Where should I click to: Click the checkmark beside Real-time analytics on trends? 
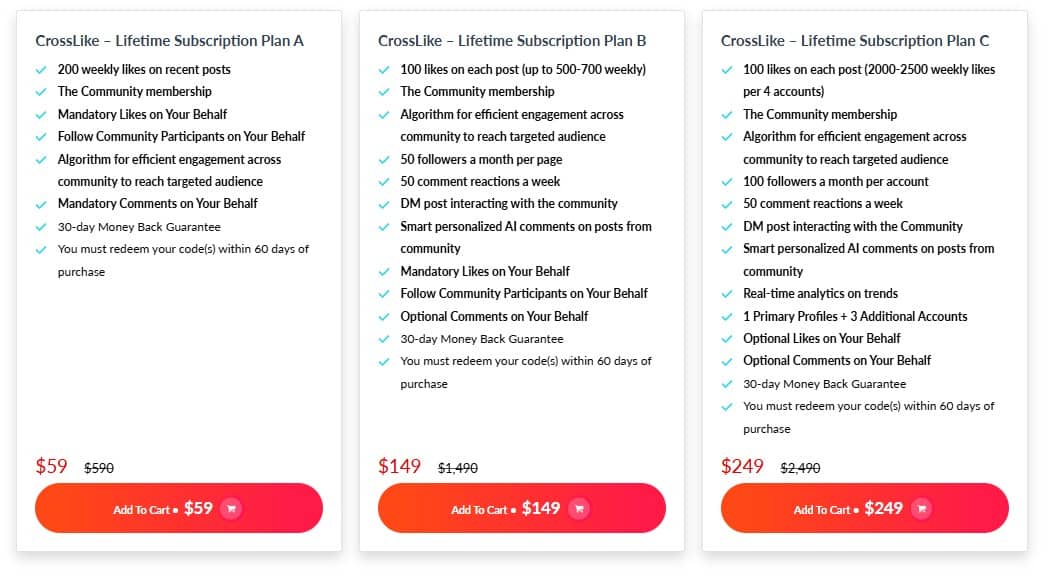click(725, 294)
